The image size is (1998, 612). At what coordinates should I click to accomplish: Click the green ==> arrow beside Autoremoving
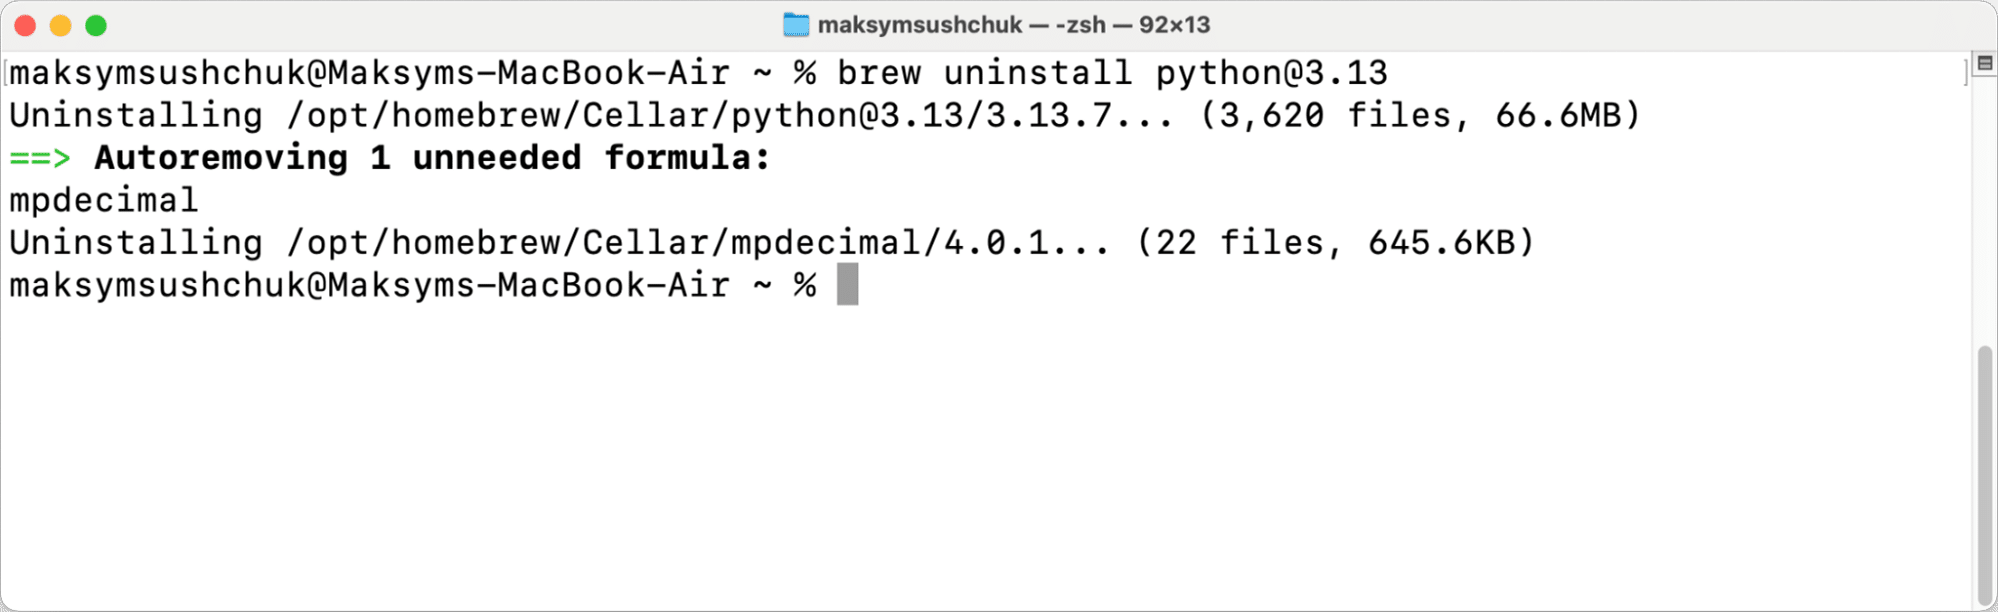click(x=38, y=157)
